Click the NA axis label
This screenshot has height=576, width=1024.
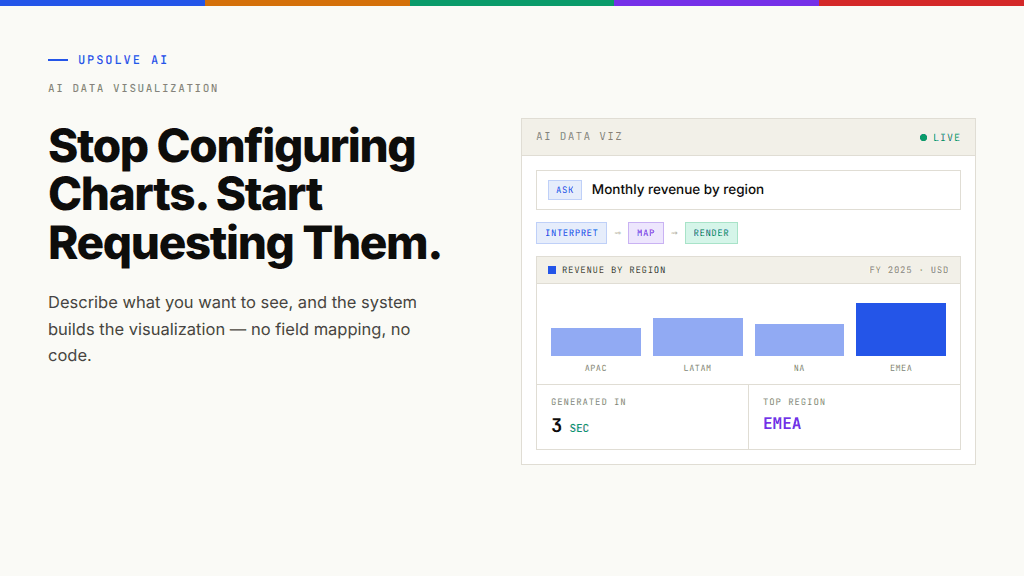[799, 368]
